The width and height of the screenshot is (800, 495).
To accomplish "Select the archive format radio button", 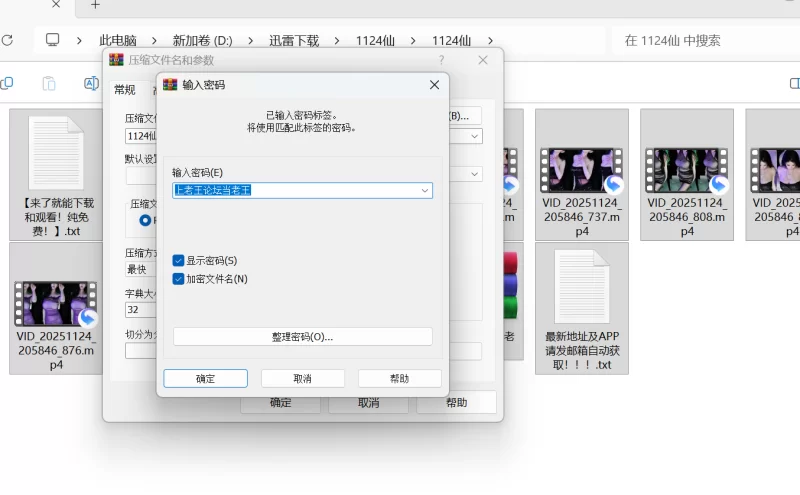I will pos(145,220).
